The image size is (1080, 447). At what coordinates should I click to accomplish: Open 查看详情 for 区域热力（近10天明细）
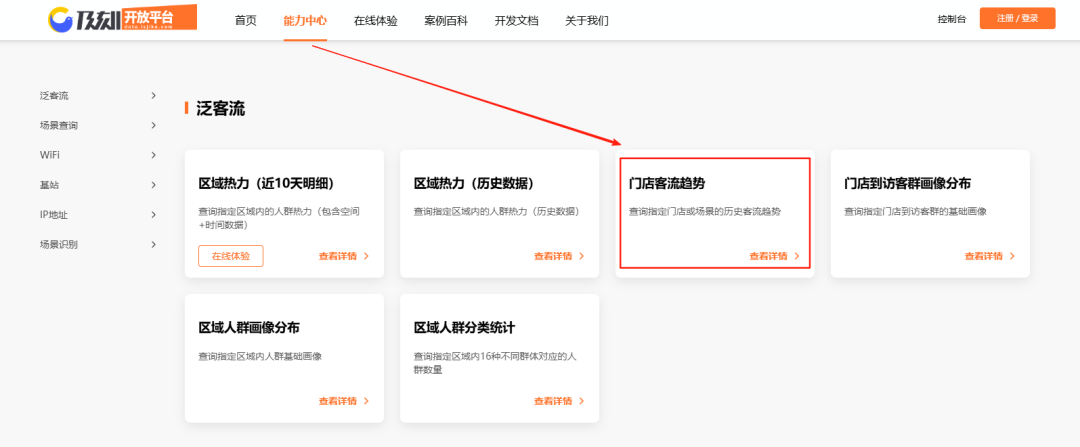[344, 256]
